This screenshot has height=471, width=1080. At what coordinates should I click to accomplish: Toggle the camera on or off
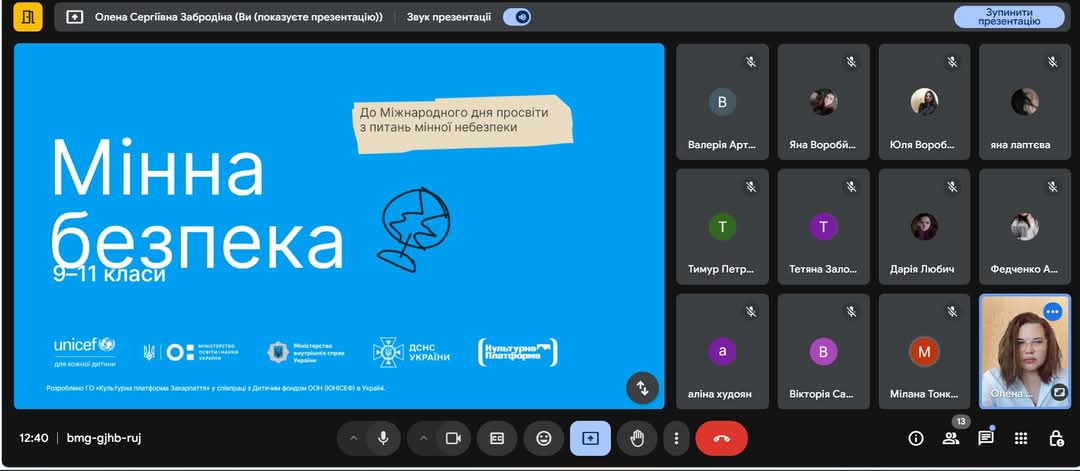[453, 439]
